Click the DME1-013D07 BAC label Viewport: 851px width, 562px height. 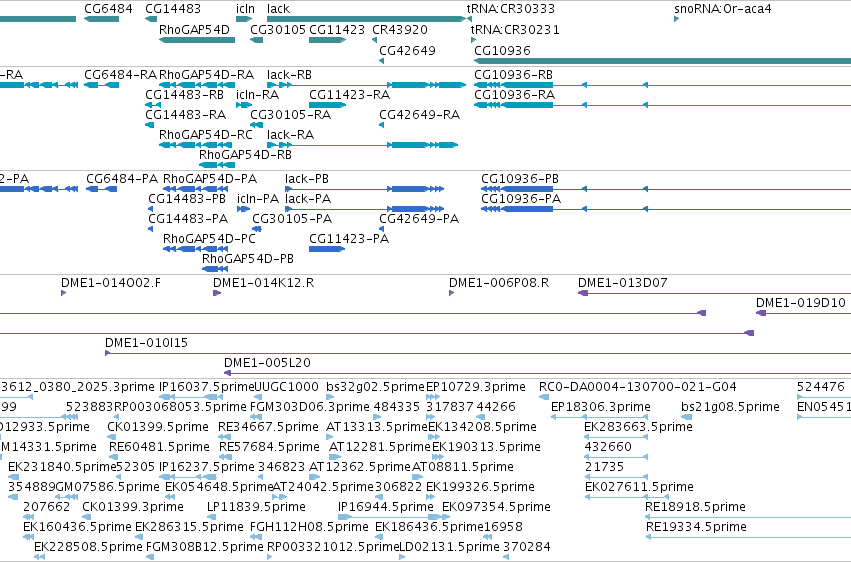click(623, 283)
